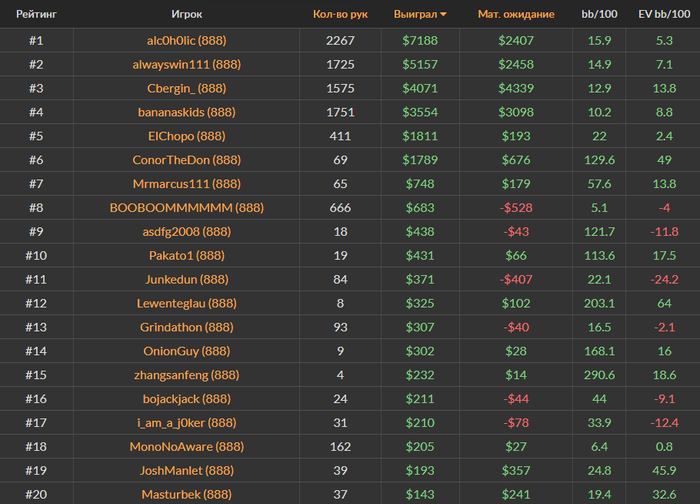Select player Cbergin_ (888)
The width and height of the screenshot is (700, 504).
pyautogui.click(x=186, y=88)
